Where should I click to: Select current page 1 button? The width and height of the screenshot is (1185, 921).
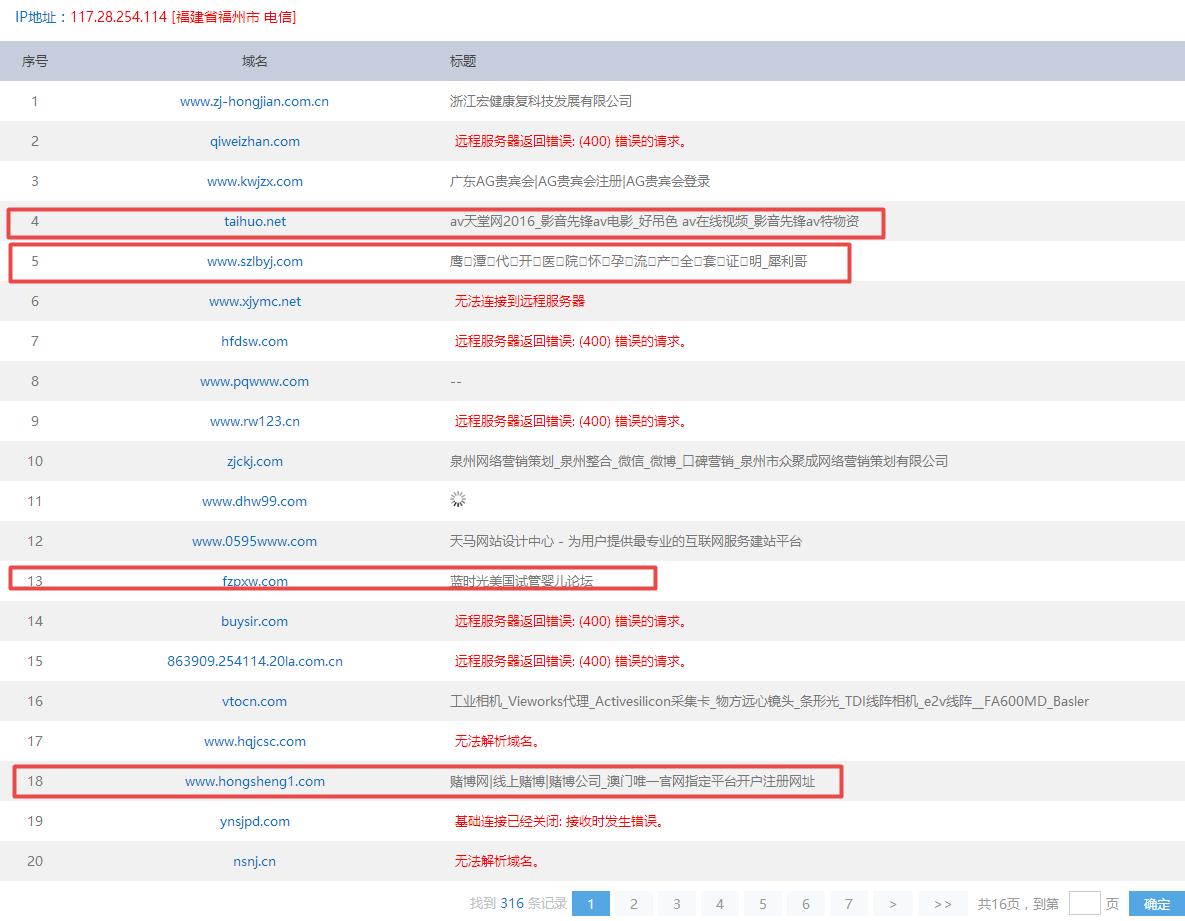pyautogui.click(x=590, y=904)
